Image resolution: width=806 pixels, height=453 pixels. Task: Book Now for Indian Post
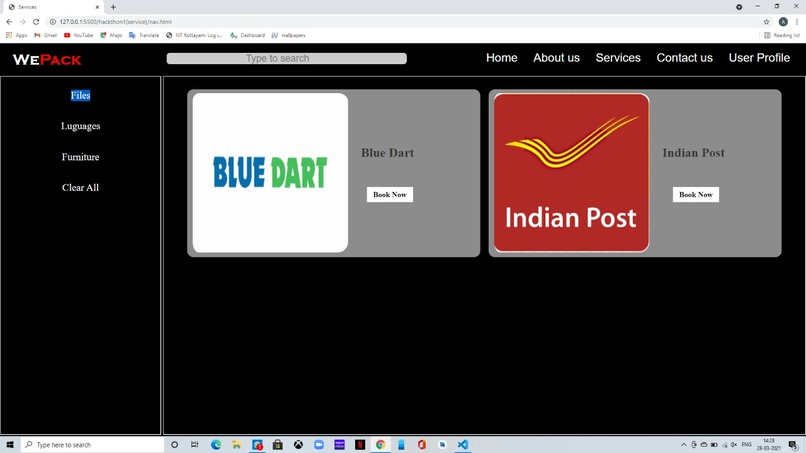pyautogui.click(x=695, y=194)
